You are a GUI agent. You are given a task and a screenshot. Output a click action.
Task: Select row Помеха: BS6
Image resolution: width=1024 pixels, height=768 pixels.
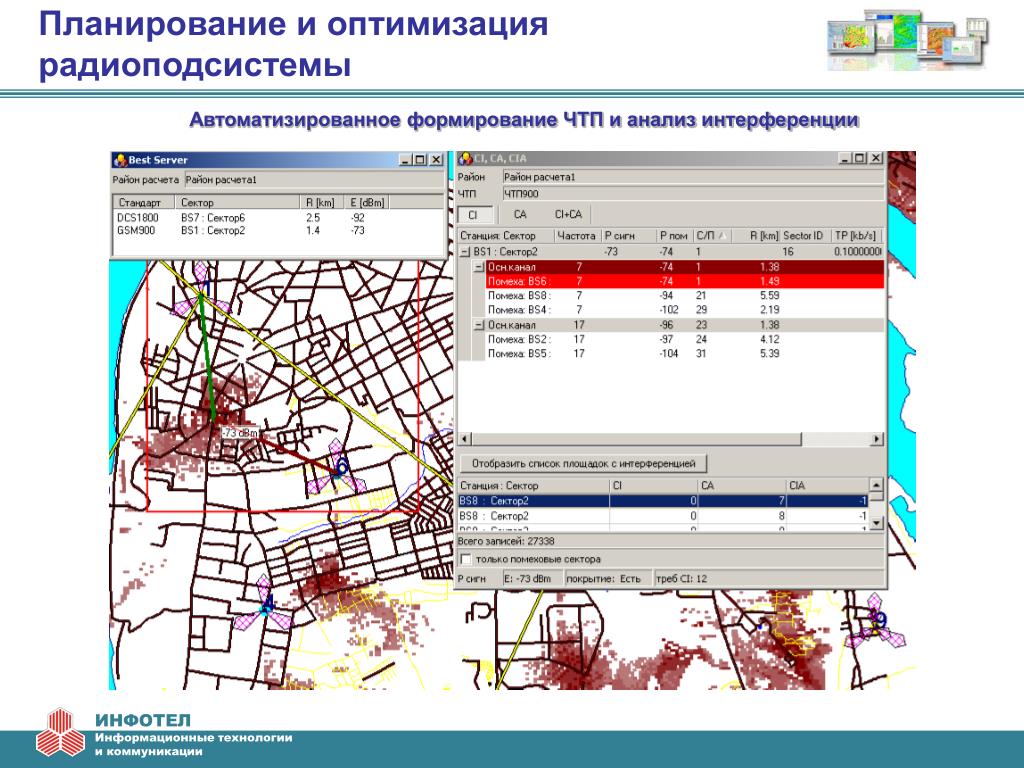point(684,281)
